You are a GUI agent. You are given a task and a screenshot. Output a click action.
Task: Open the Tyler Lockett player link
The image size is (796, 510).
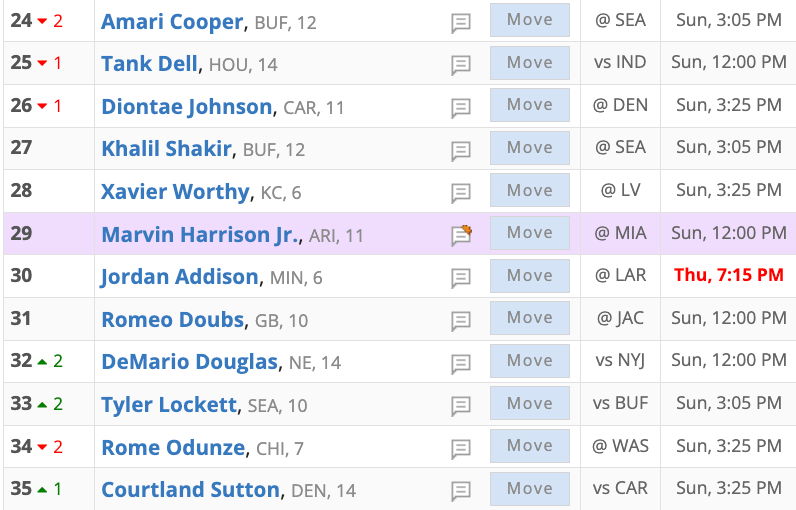tap(169, 405)
